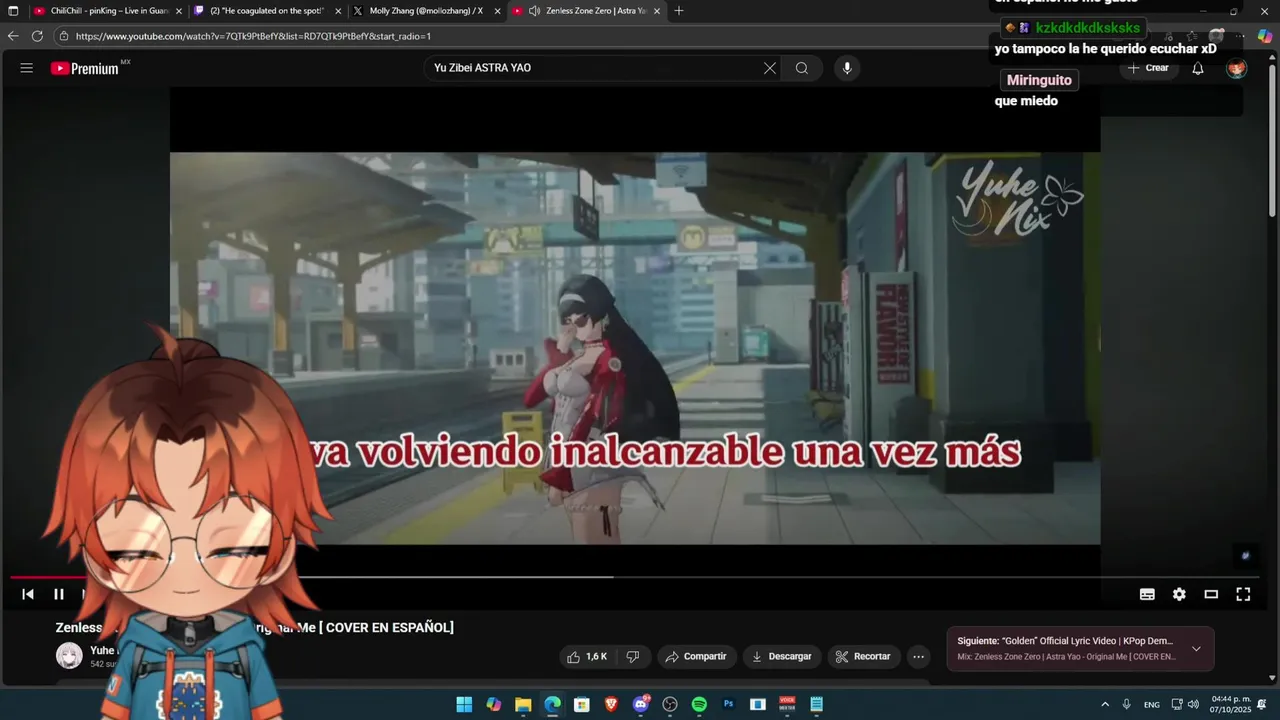Open Voicemeeter from the taskbar
The image size is (1280, 720).
coord(787,704)
